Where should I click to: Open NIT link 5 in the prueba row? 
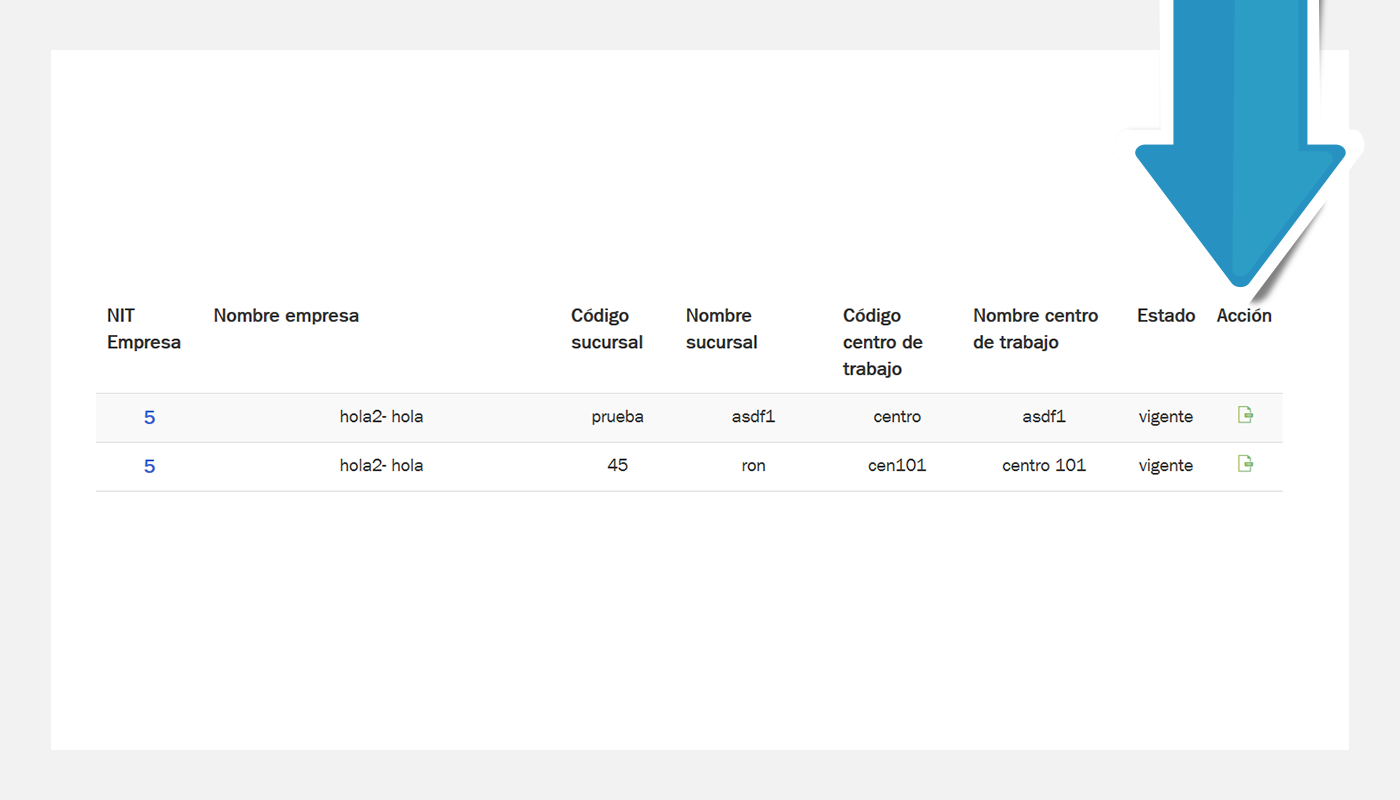coord(149,417)
